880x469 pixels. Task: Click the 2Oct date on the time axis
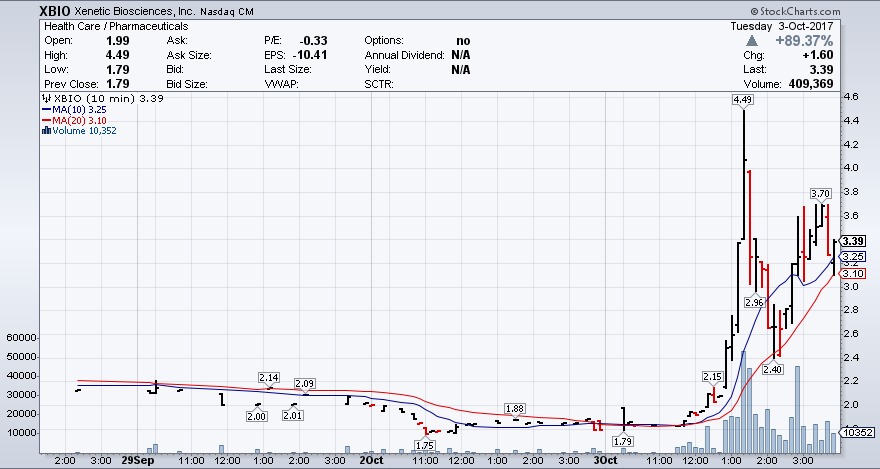(370, 461)
